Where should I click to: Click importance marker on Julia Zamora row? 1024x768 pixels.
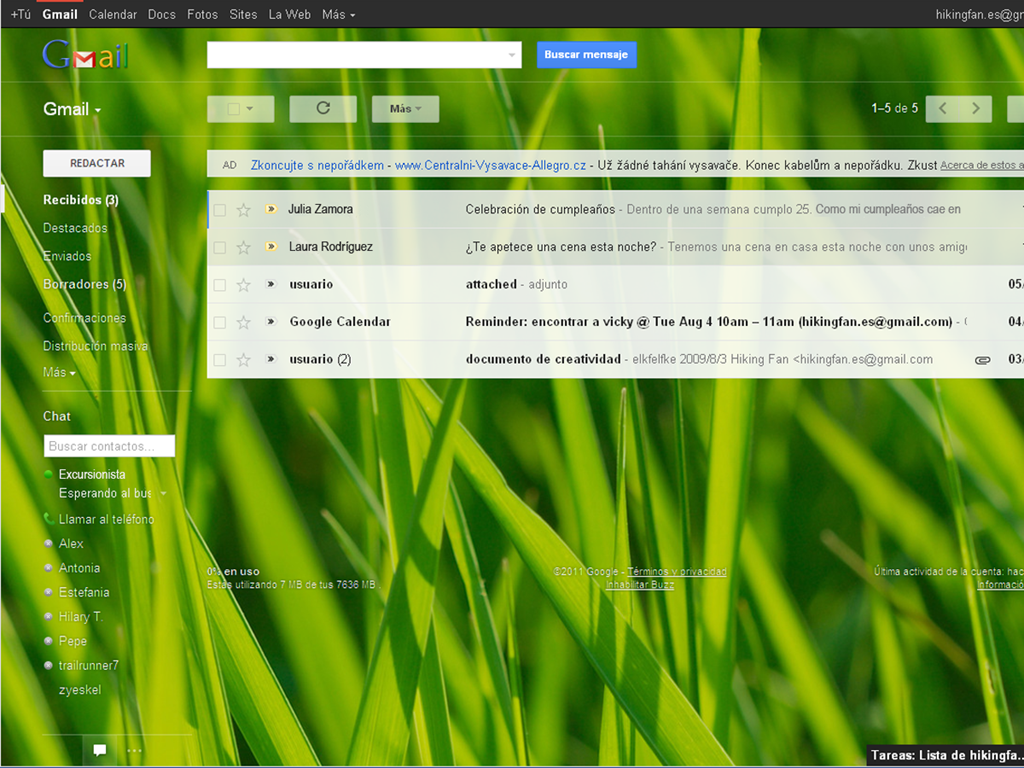271,209
